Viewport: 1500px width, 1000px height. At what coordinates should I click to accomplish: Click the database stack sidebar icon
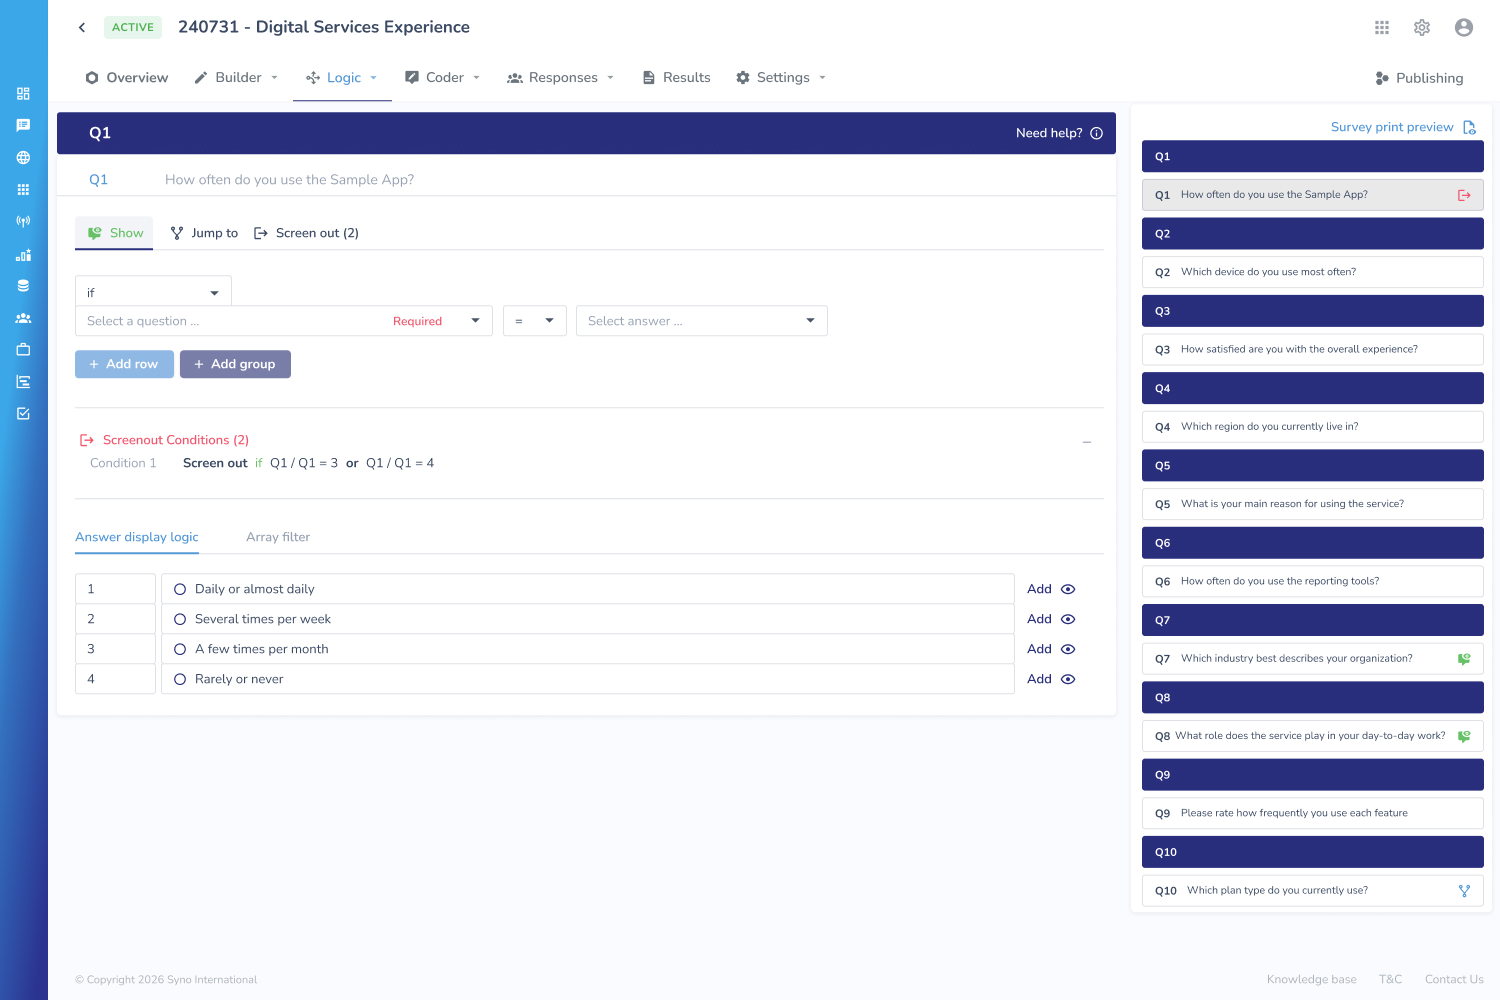point(23,286)
